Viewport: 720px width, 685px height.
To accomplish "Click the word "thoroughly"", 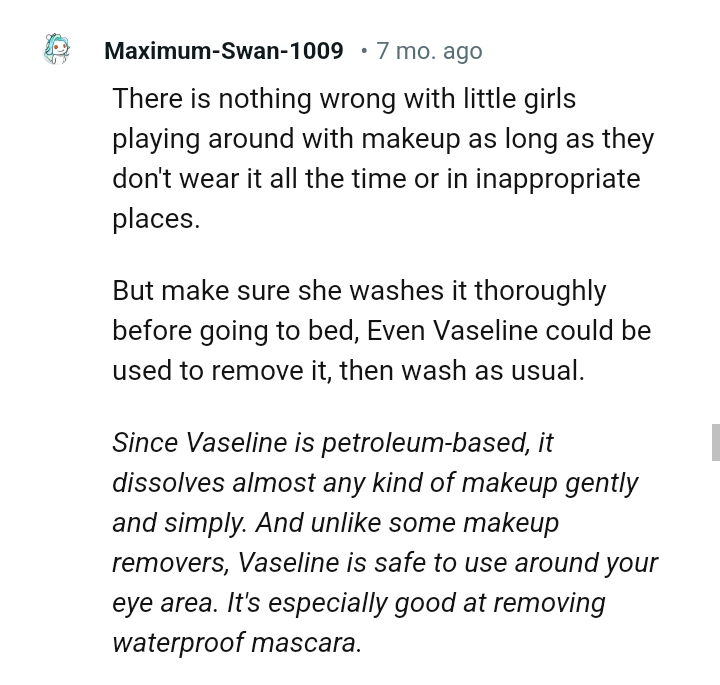I will tap(540, 290).
